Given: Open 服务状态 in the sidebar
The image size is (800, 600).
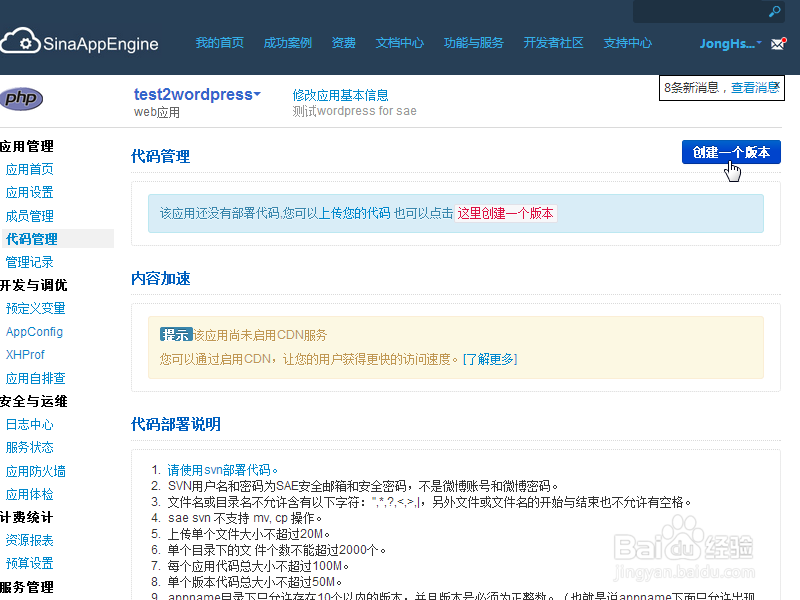Looking at the screenshot, I should 30,447.
